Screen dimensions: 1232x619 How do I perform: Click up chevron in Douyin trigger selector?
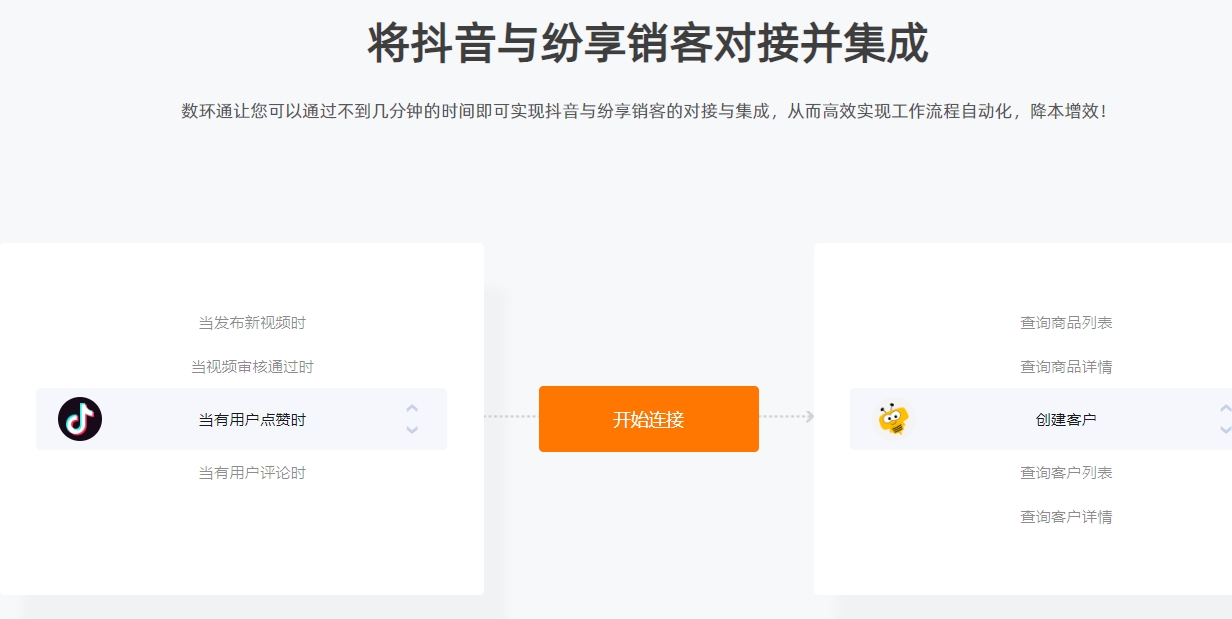point(412,408)
